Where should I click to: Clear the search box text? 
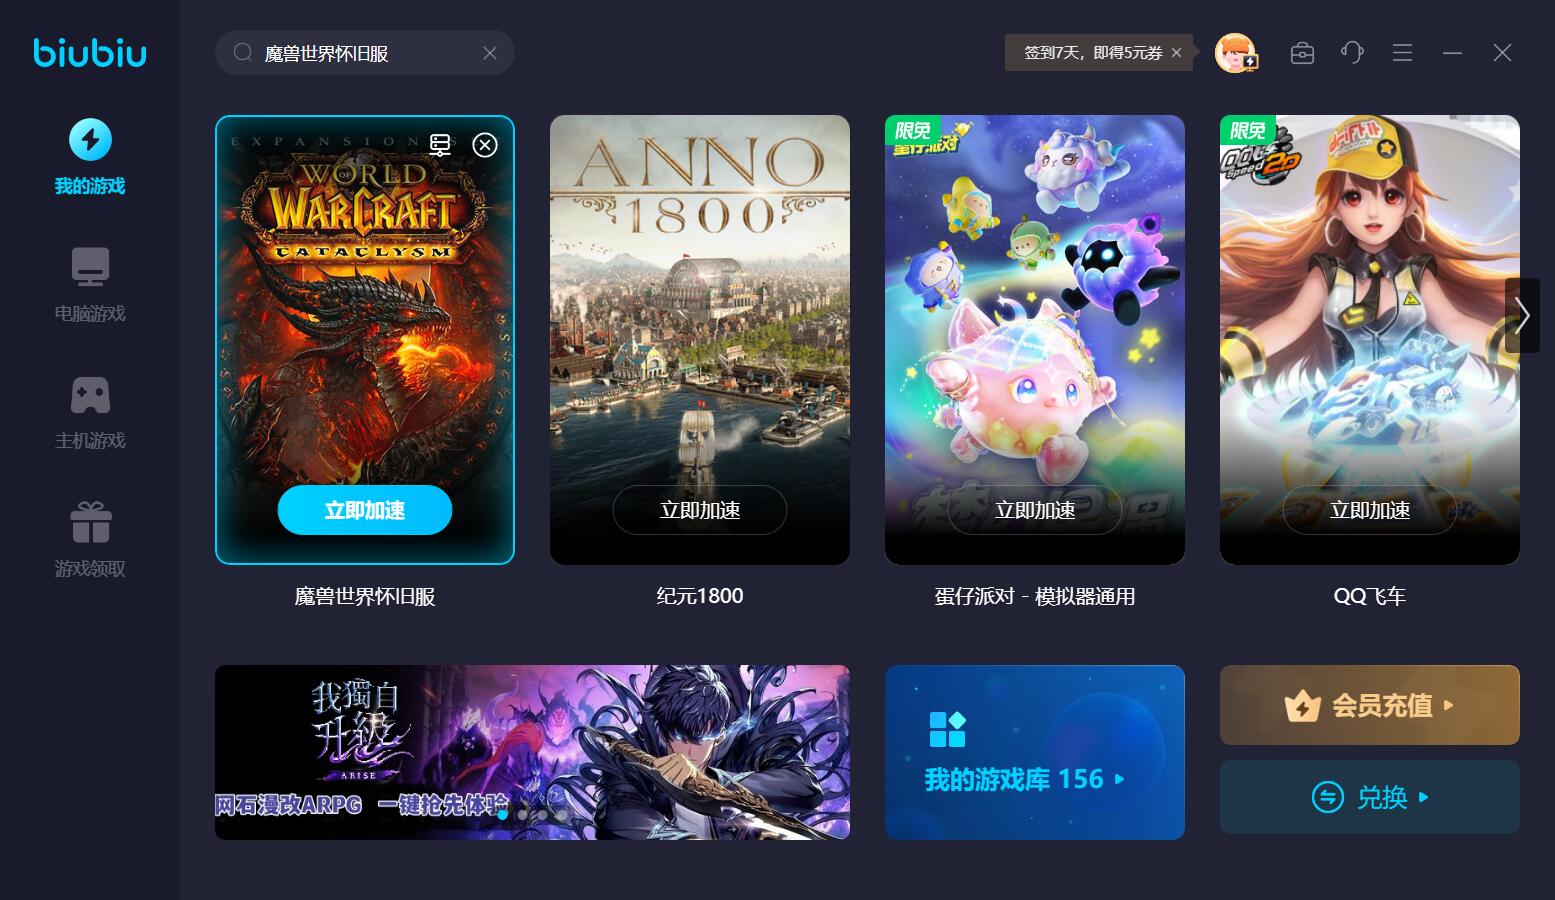[x=490, y=53]
